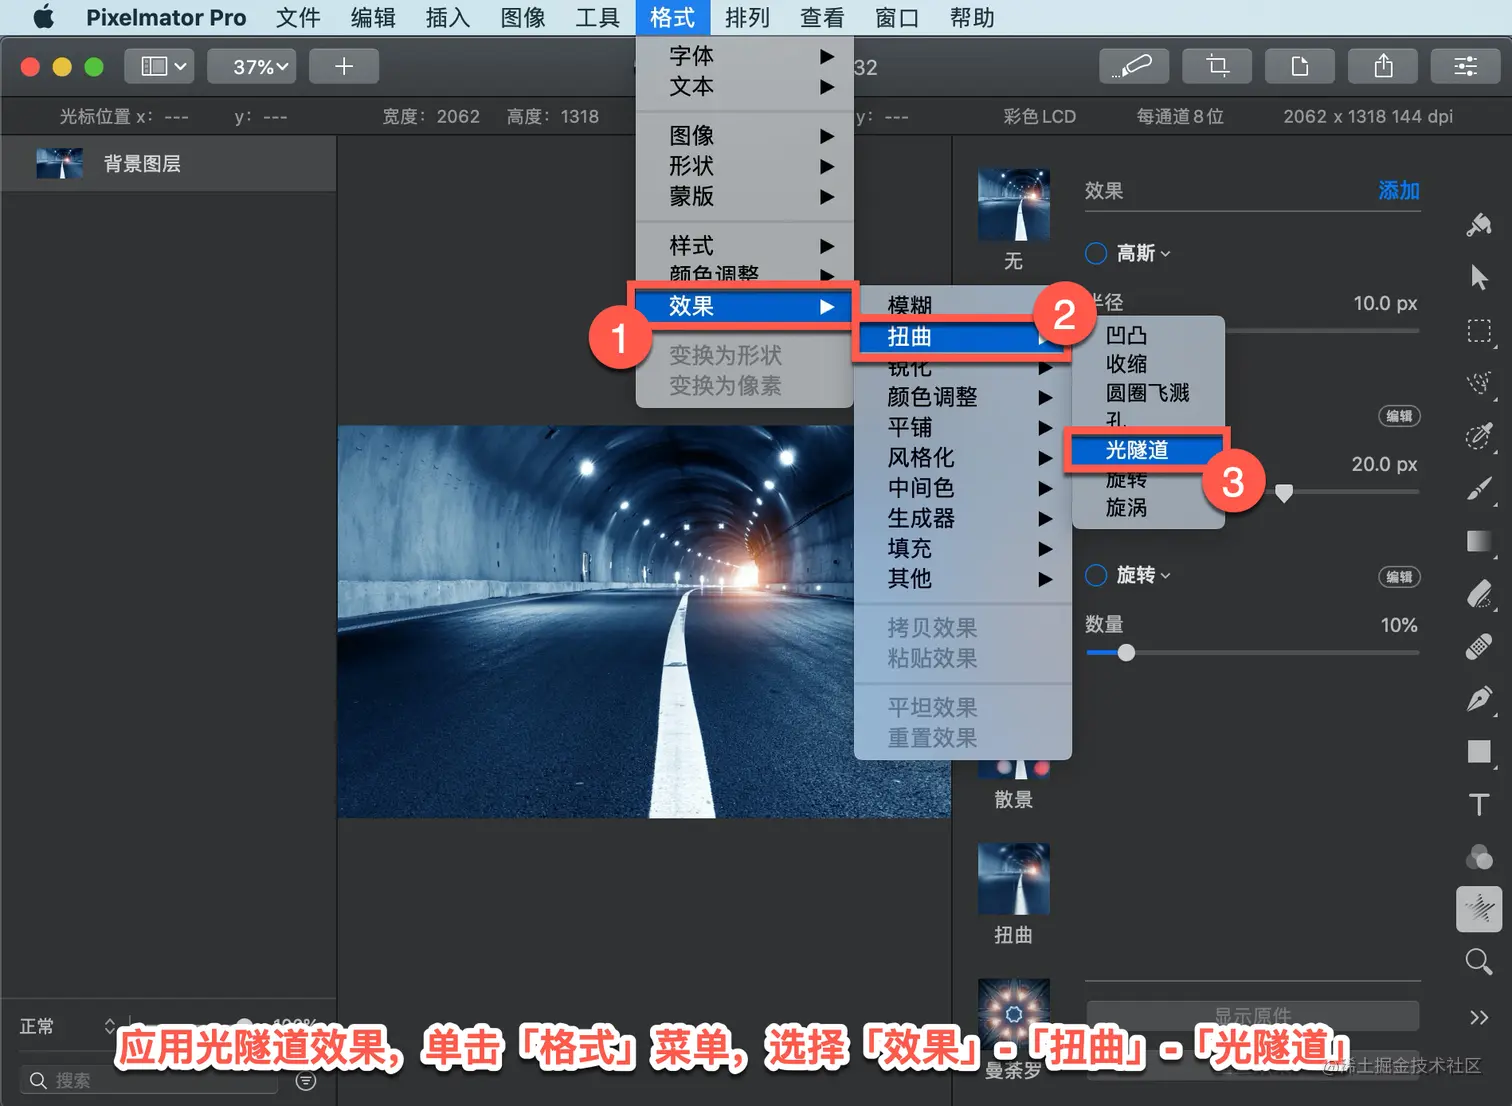Choose 旋涡 in the distortion submenu
This screenshot has width=1512, height=1106.
pyautogui.click(x=1148, y=508)
